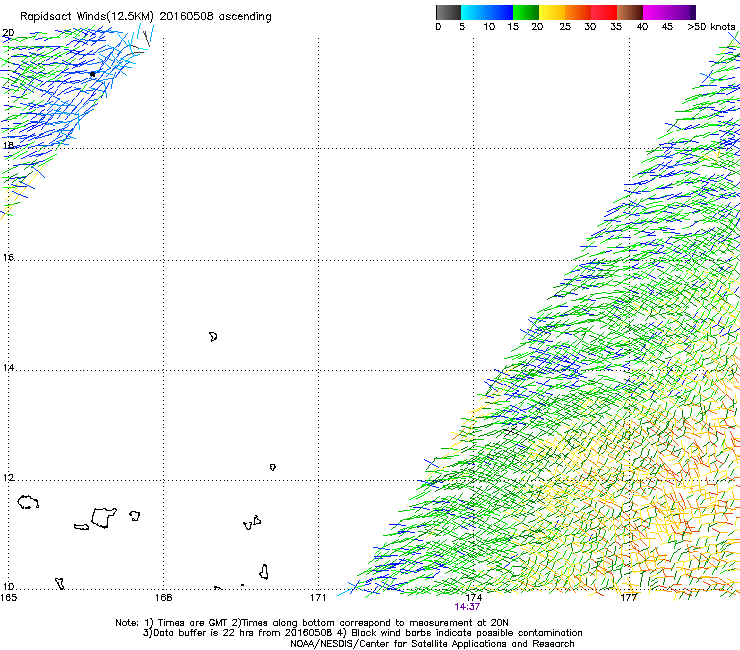
Task: Click the latitude axis label '16'
Action: coord(8,257)
